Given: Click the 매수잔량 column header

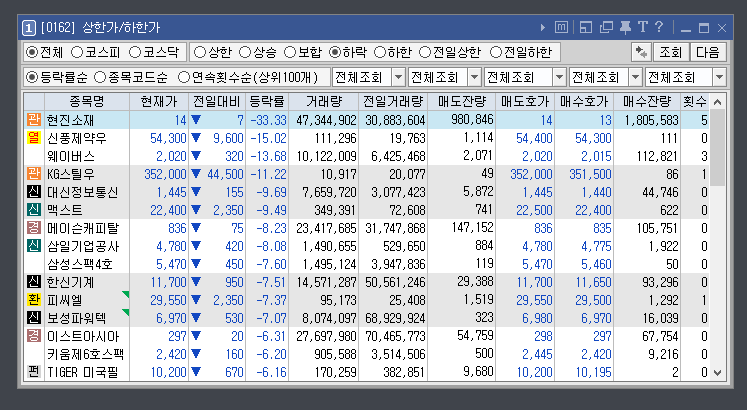Looking at the screenshot, I should (647, 101).
